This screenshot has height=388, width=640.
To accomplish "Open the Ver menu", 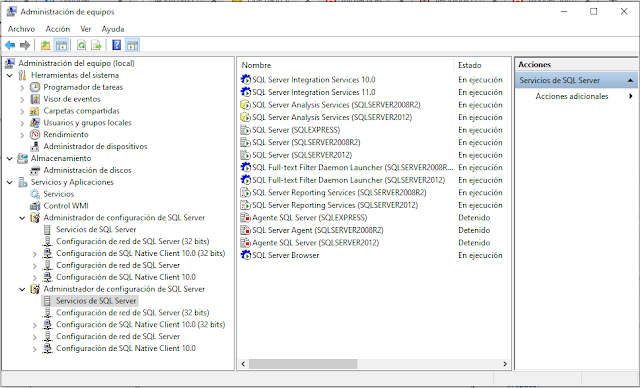I will [x=85, y=29].
